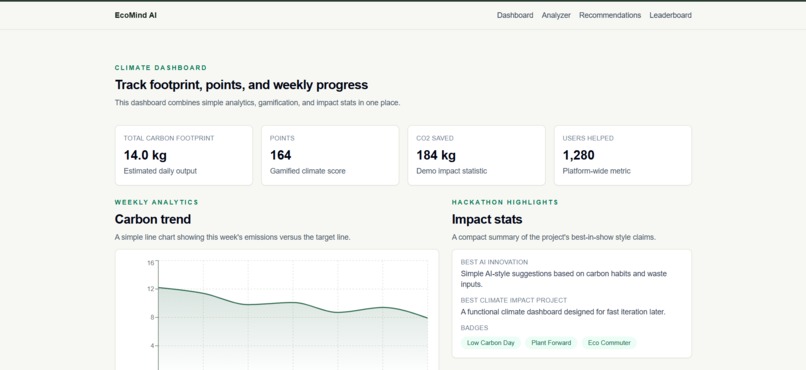
Task: Click the Impact stats heading
Action: [487, 219]
